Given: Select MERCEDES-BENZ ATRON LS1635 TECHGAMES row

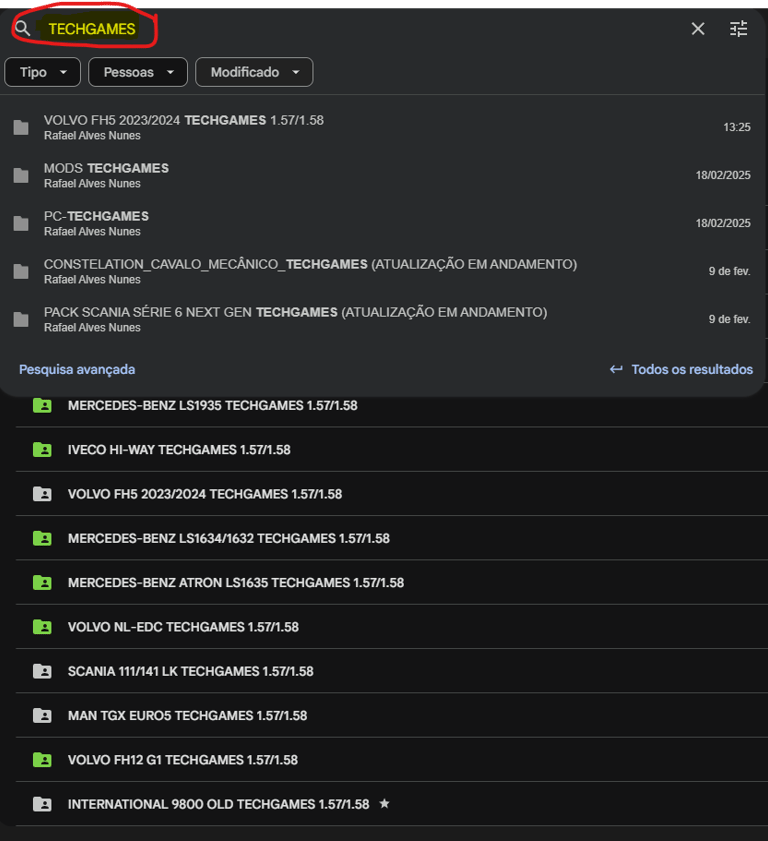Looking at the screenshot, I should 392,582.
